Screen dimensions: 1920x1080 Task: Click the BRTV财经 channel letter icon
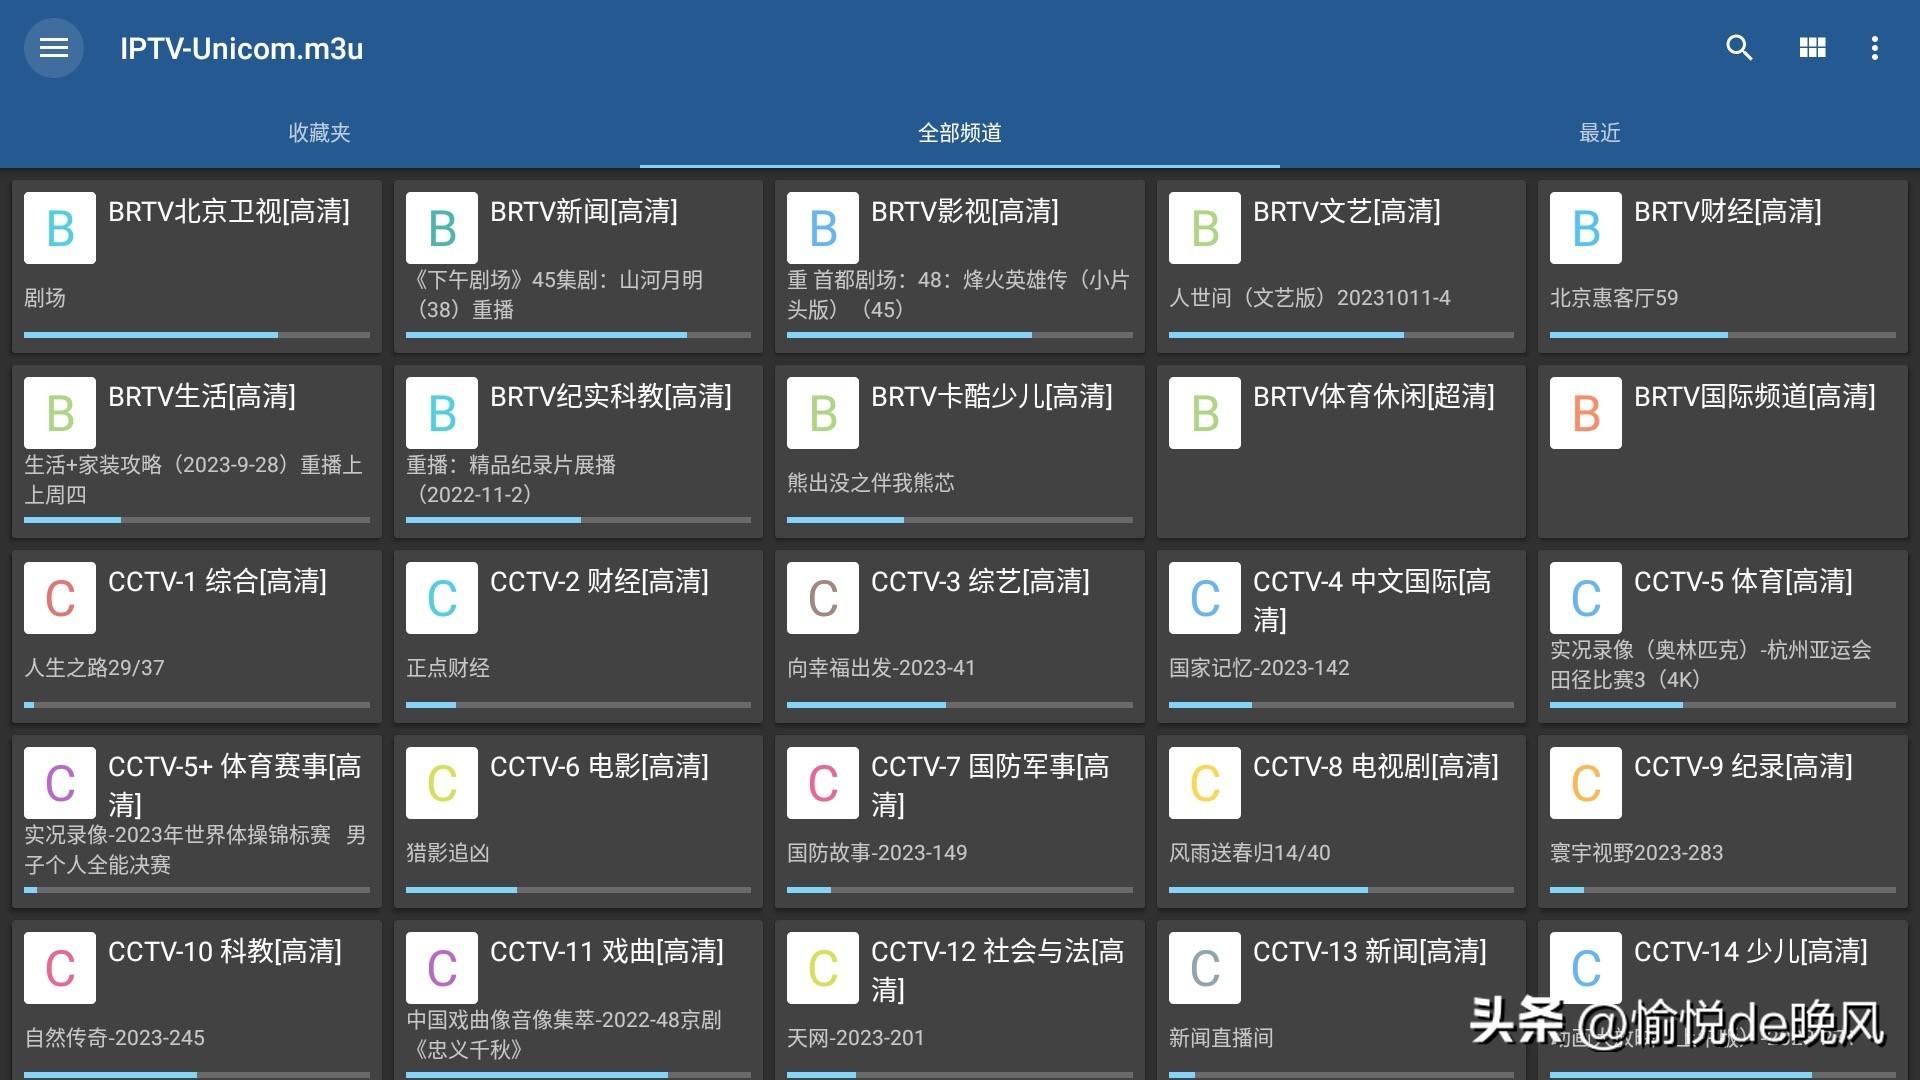(1586, 228)
